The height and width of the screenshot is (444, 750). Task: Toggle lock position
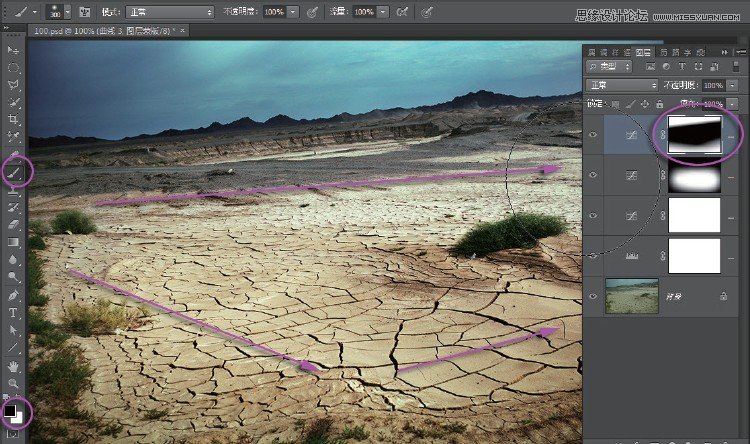(x=645, y=104)
